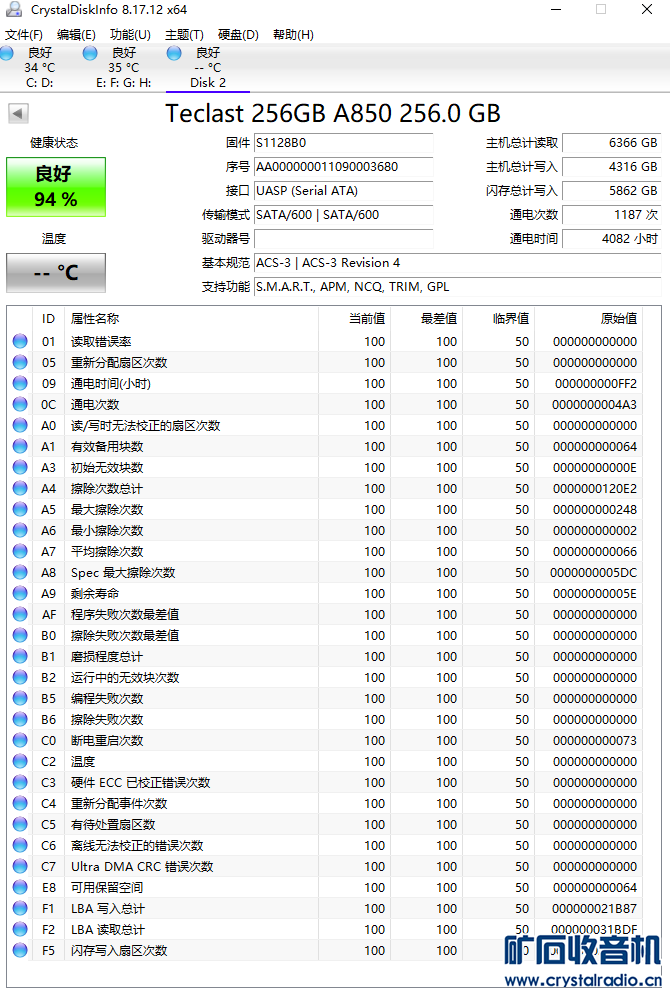Click status orb for attribute B0
670x993 pixels.
(20, 635)
